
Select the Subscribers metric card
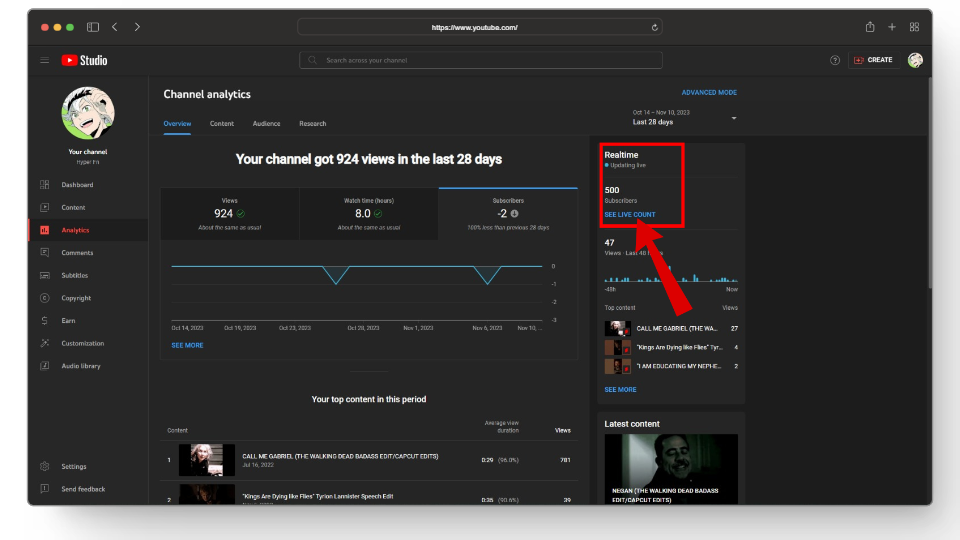[x=507, y=213]
